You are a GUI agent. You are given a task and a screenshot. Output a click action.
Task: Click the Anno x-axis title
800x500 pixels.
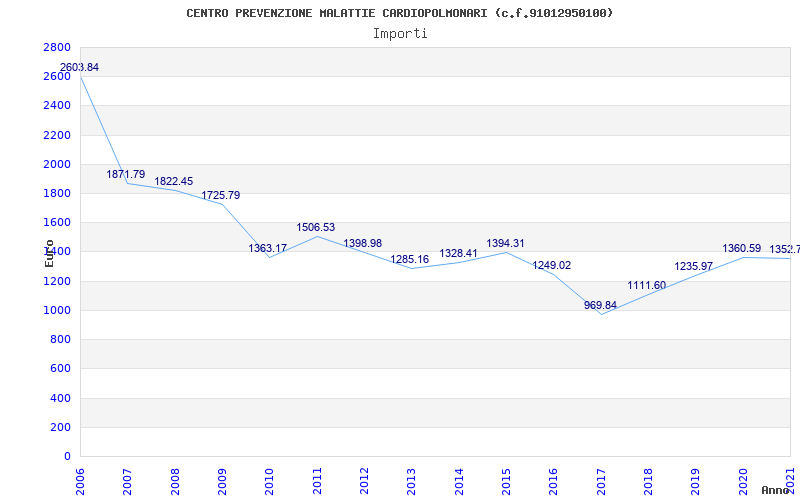(x=775, y=490)
